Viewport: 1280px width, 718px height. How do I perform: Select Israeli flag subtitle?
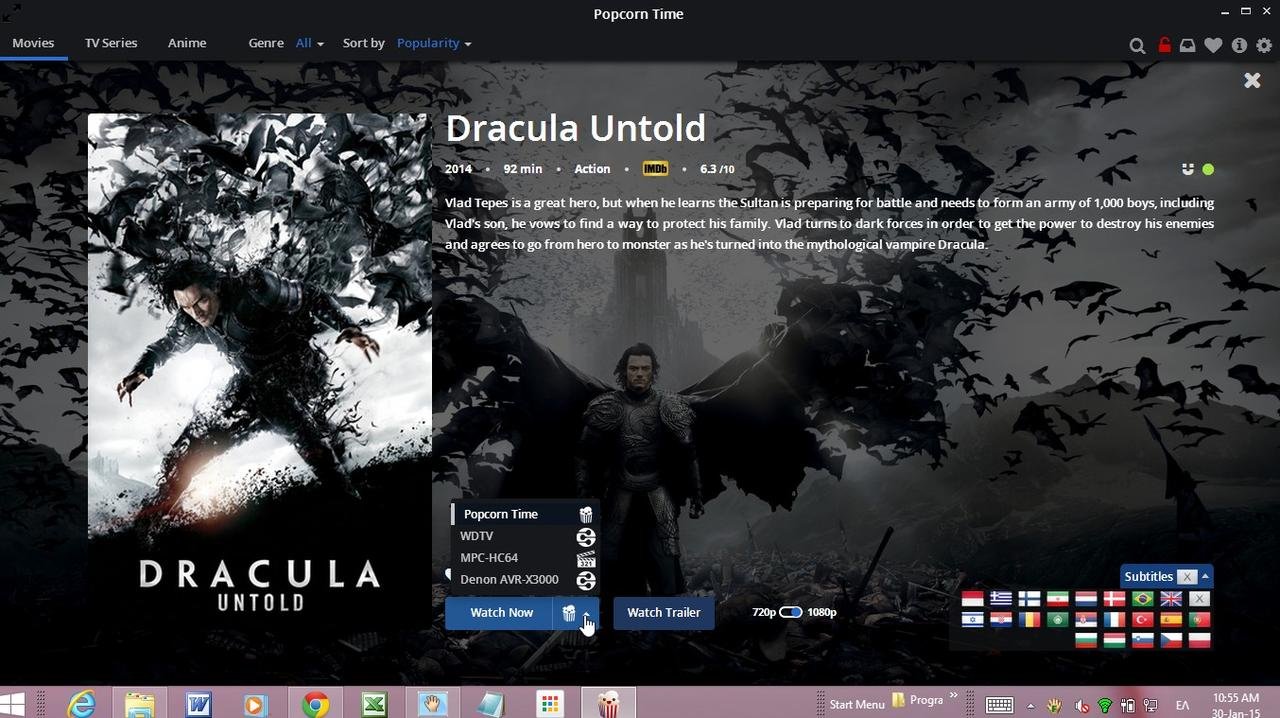point(972,620)
